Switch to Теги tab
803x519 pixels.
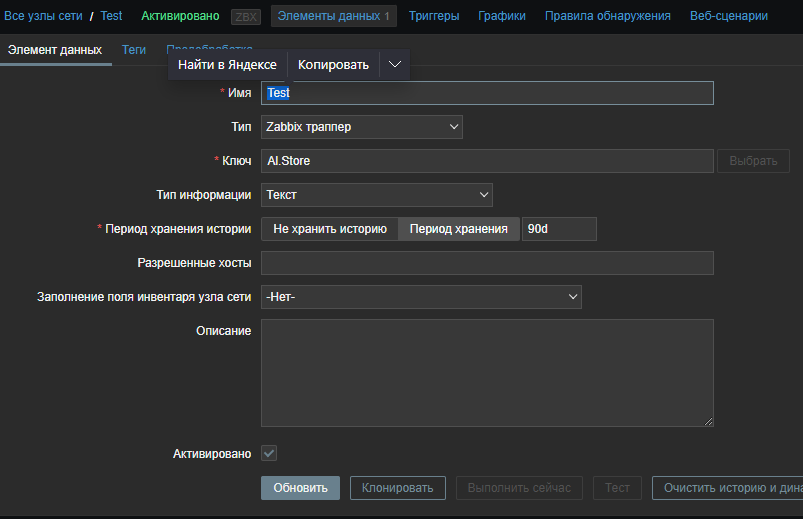[x=134, y=50]
